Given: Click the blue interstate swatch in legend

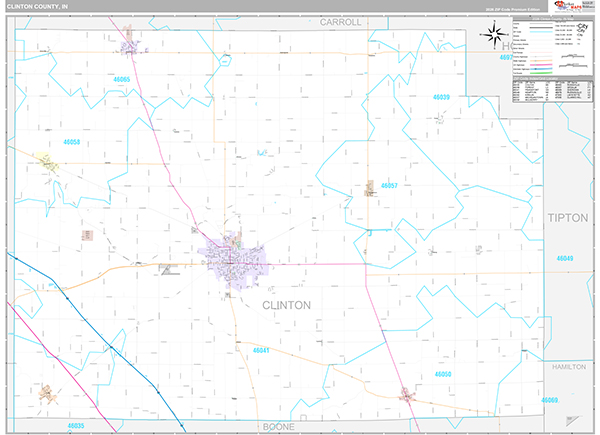Looking at the screenshot, I should point(541,69).
